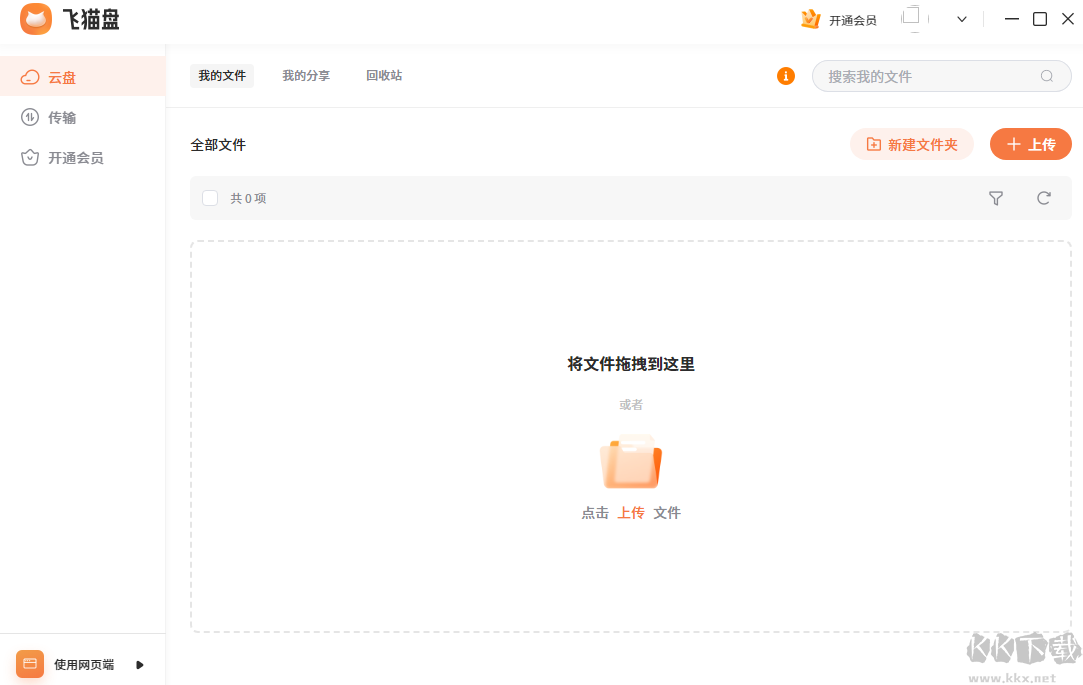Maximize the 飞猫盘 window
This screenshot has width=1083, height=685.
tap(1039, 19)
